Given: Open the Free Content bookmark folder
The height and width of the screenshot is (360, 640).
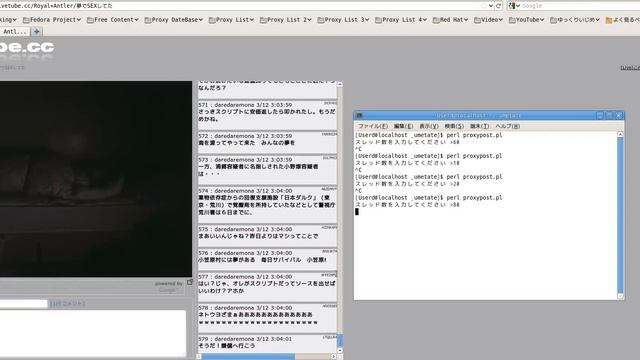Looking at the screenshot, I should coord(113,20).
